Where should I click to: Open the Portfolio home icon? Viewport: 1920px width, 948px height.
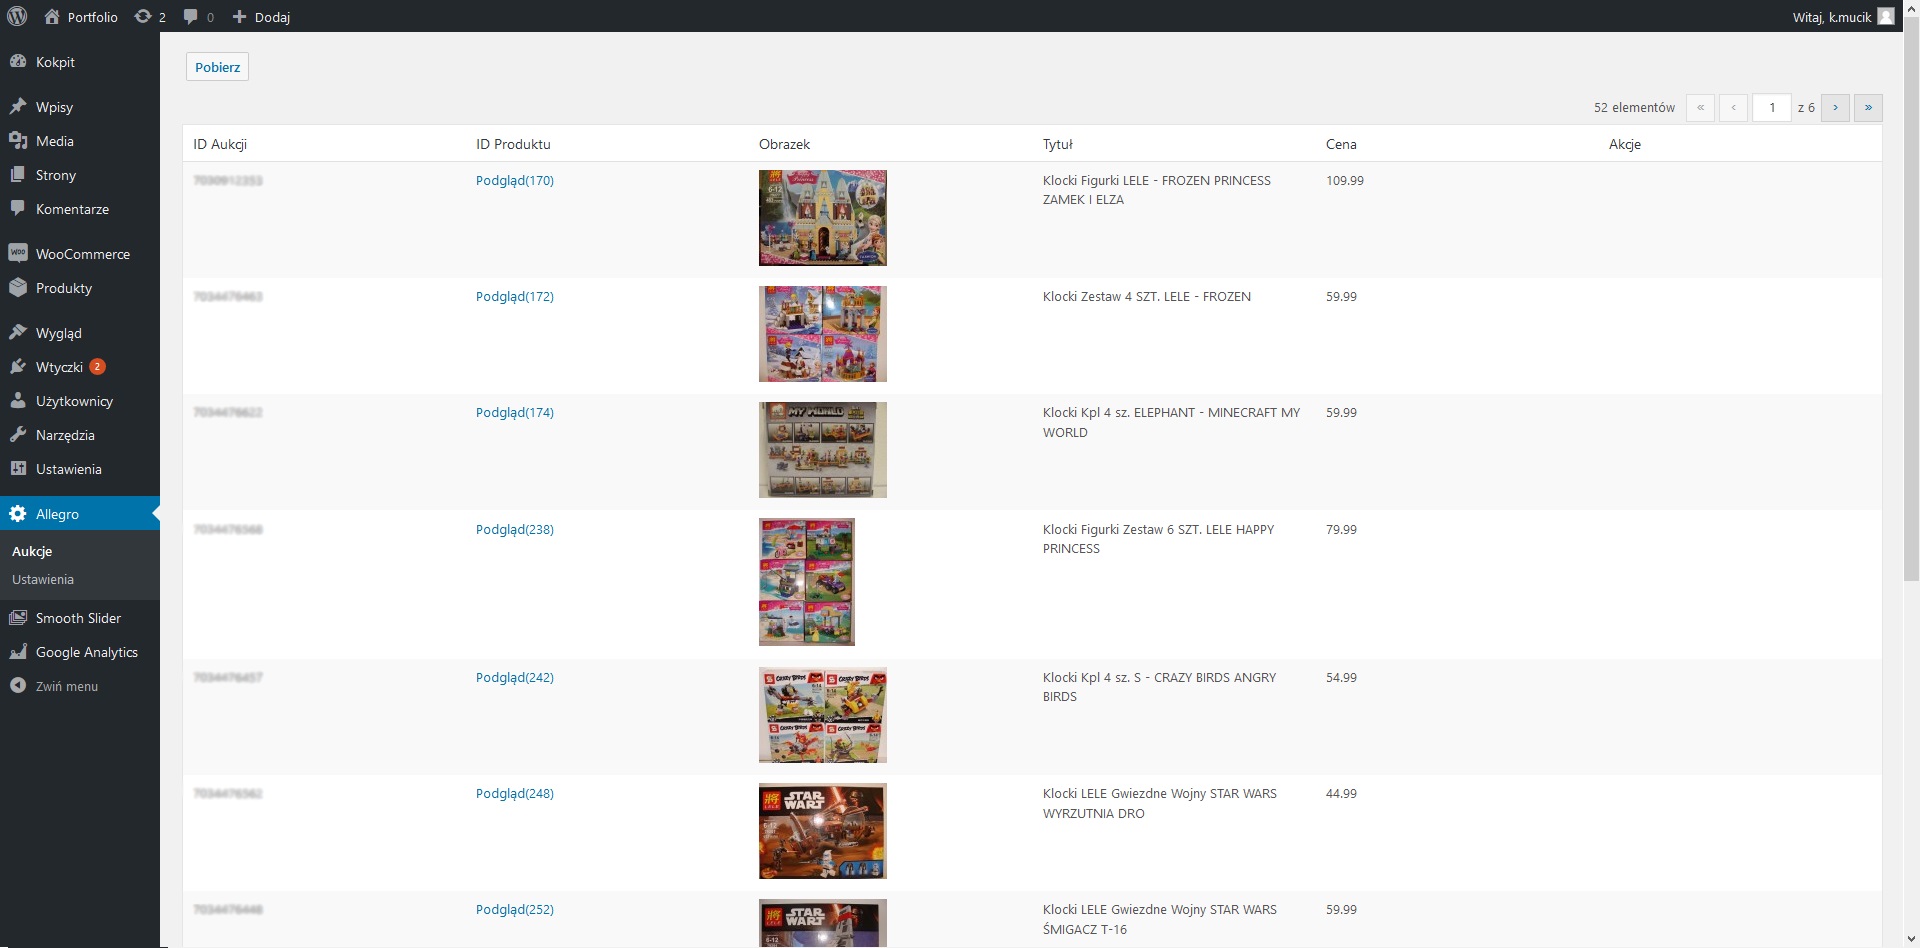[x=52, y=16]
